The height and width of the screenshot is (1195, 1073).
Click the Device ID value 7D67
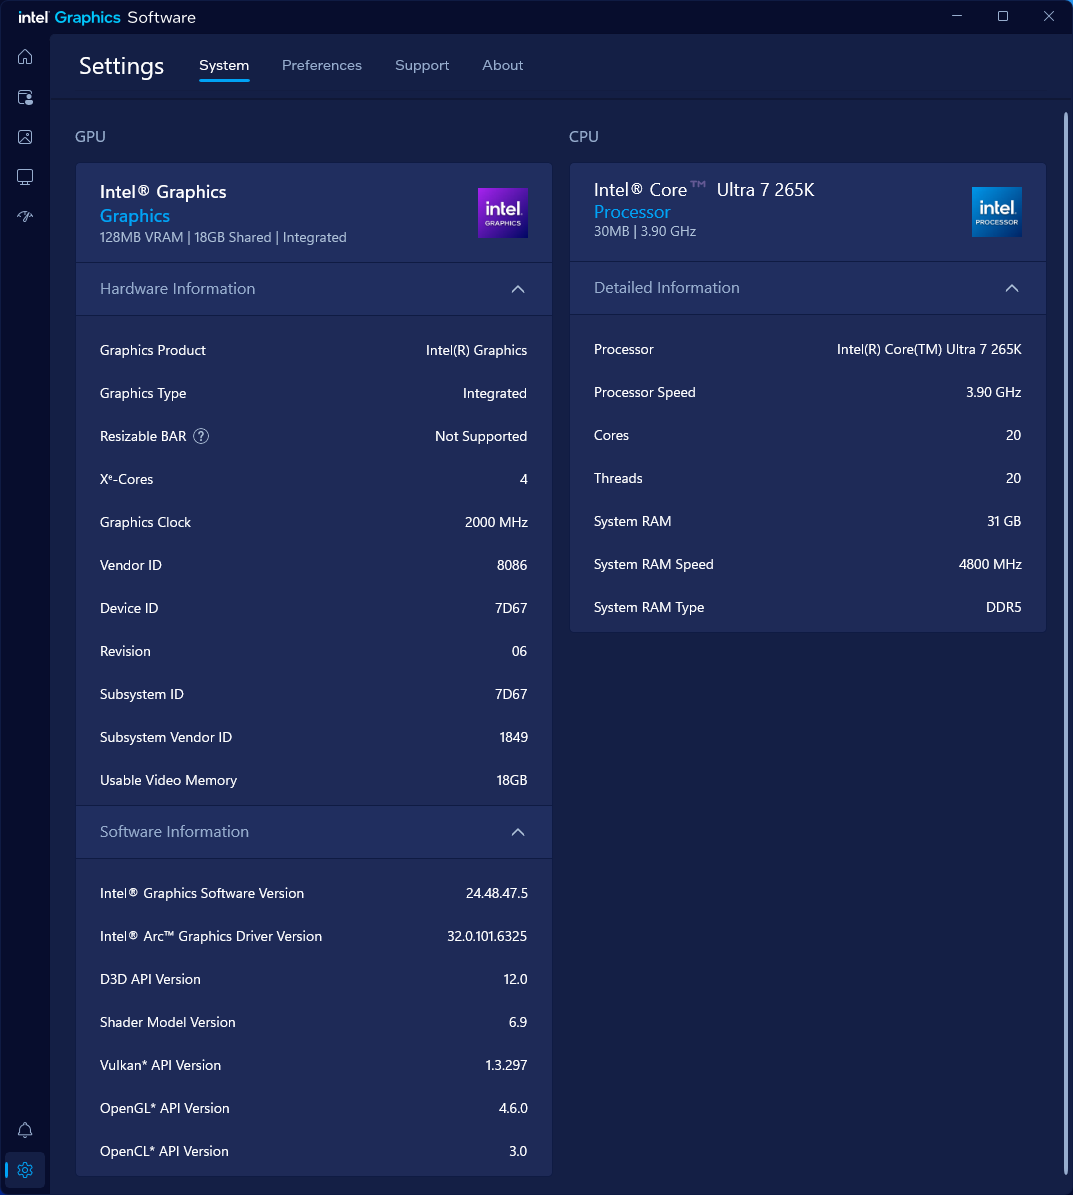pos(511,608)
